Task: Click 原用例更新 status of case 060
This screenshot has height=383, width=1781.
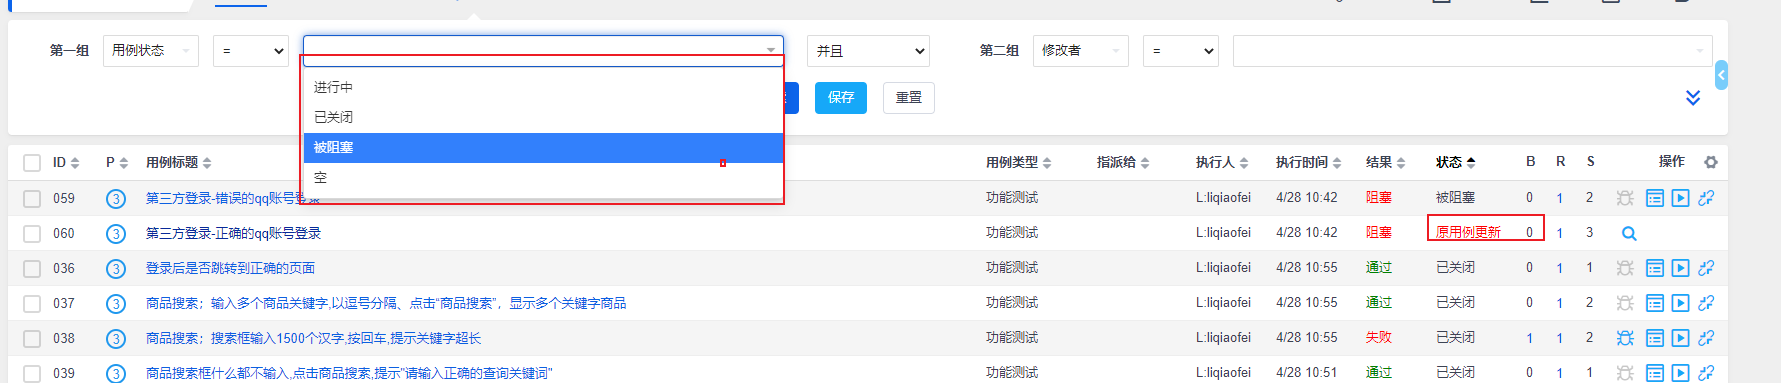Action: (1468, 232)
